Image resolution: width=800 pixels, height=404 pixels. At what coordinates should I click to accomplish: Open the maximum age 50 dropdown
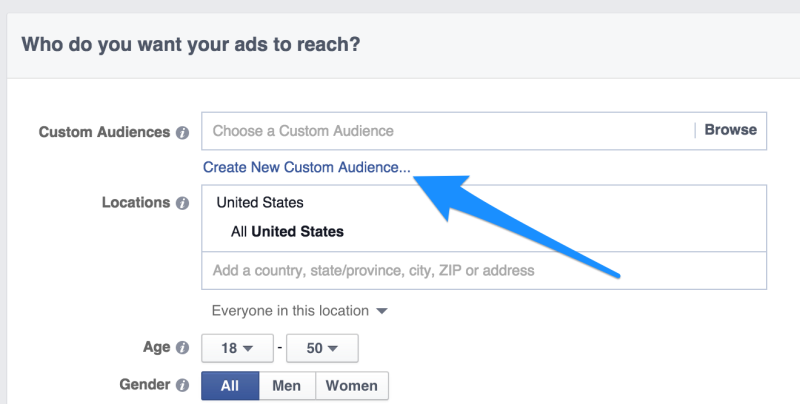click(x=322, y=348)
